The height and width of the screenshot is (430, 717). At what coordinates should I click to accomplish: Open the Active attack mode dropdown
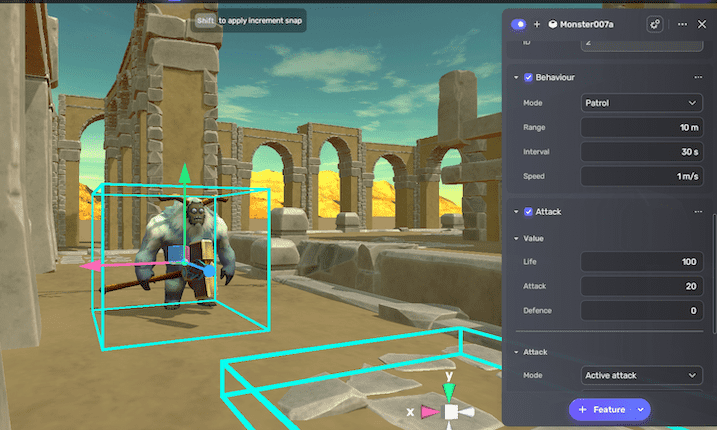click(x=641, y=375)
